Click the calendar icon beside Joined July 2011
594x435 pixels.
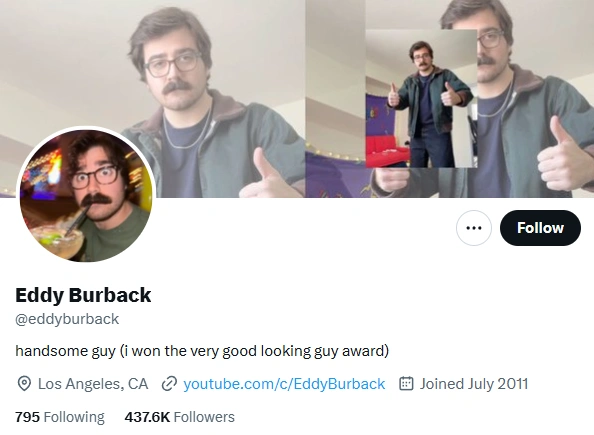(x=406, y=383)
